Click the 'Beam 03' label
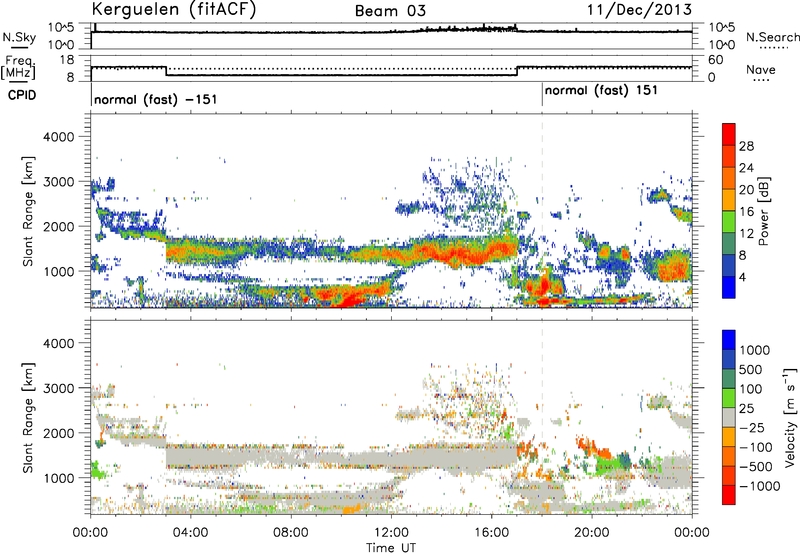Screen dimensions: 800x554 (x=390, y=11)
